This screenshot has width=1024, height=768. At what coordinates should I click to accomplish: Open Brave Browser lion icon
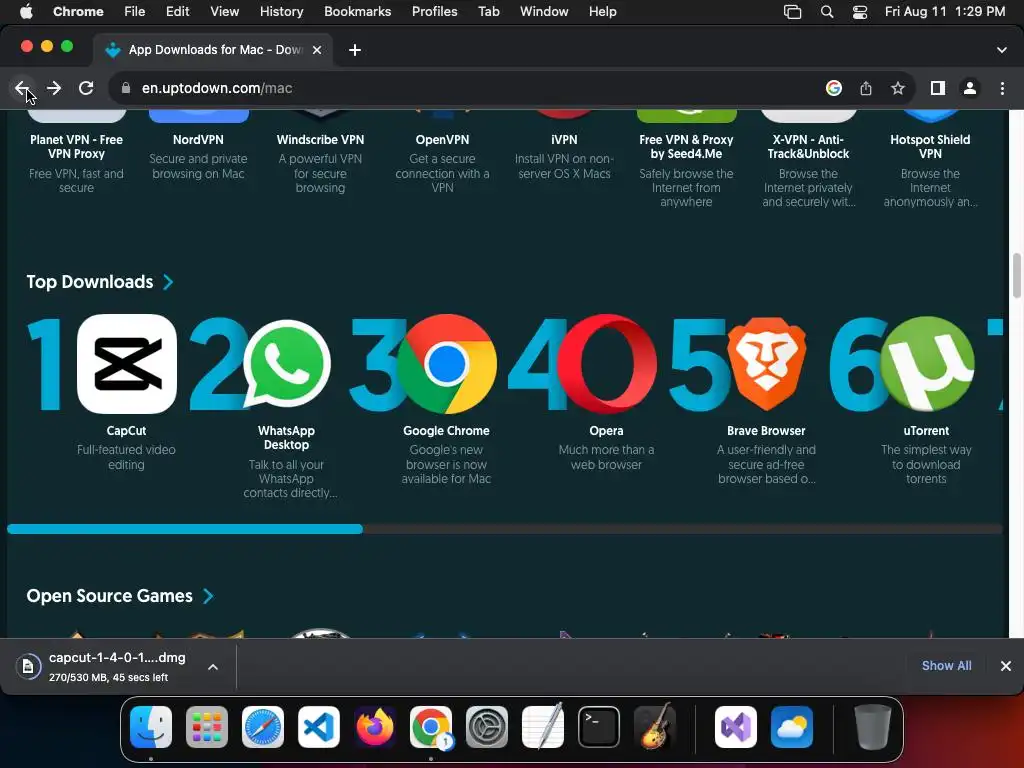click(x=767, y=364)
